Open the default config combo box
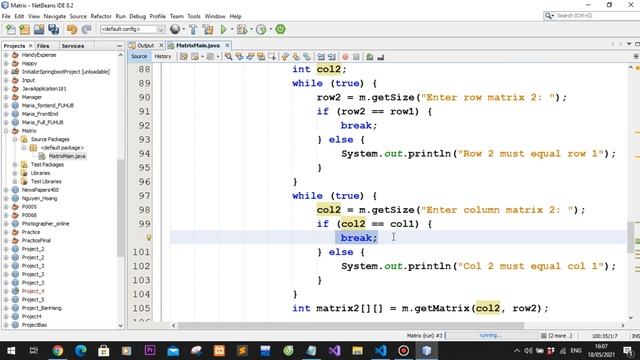Viewport: 640px width, 360px height. pos(132,29)
